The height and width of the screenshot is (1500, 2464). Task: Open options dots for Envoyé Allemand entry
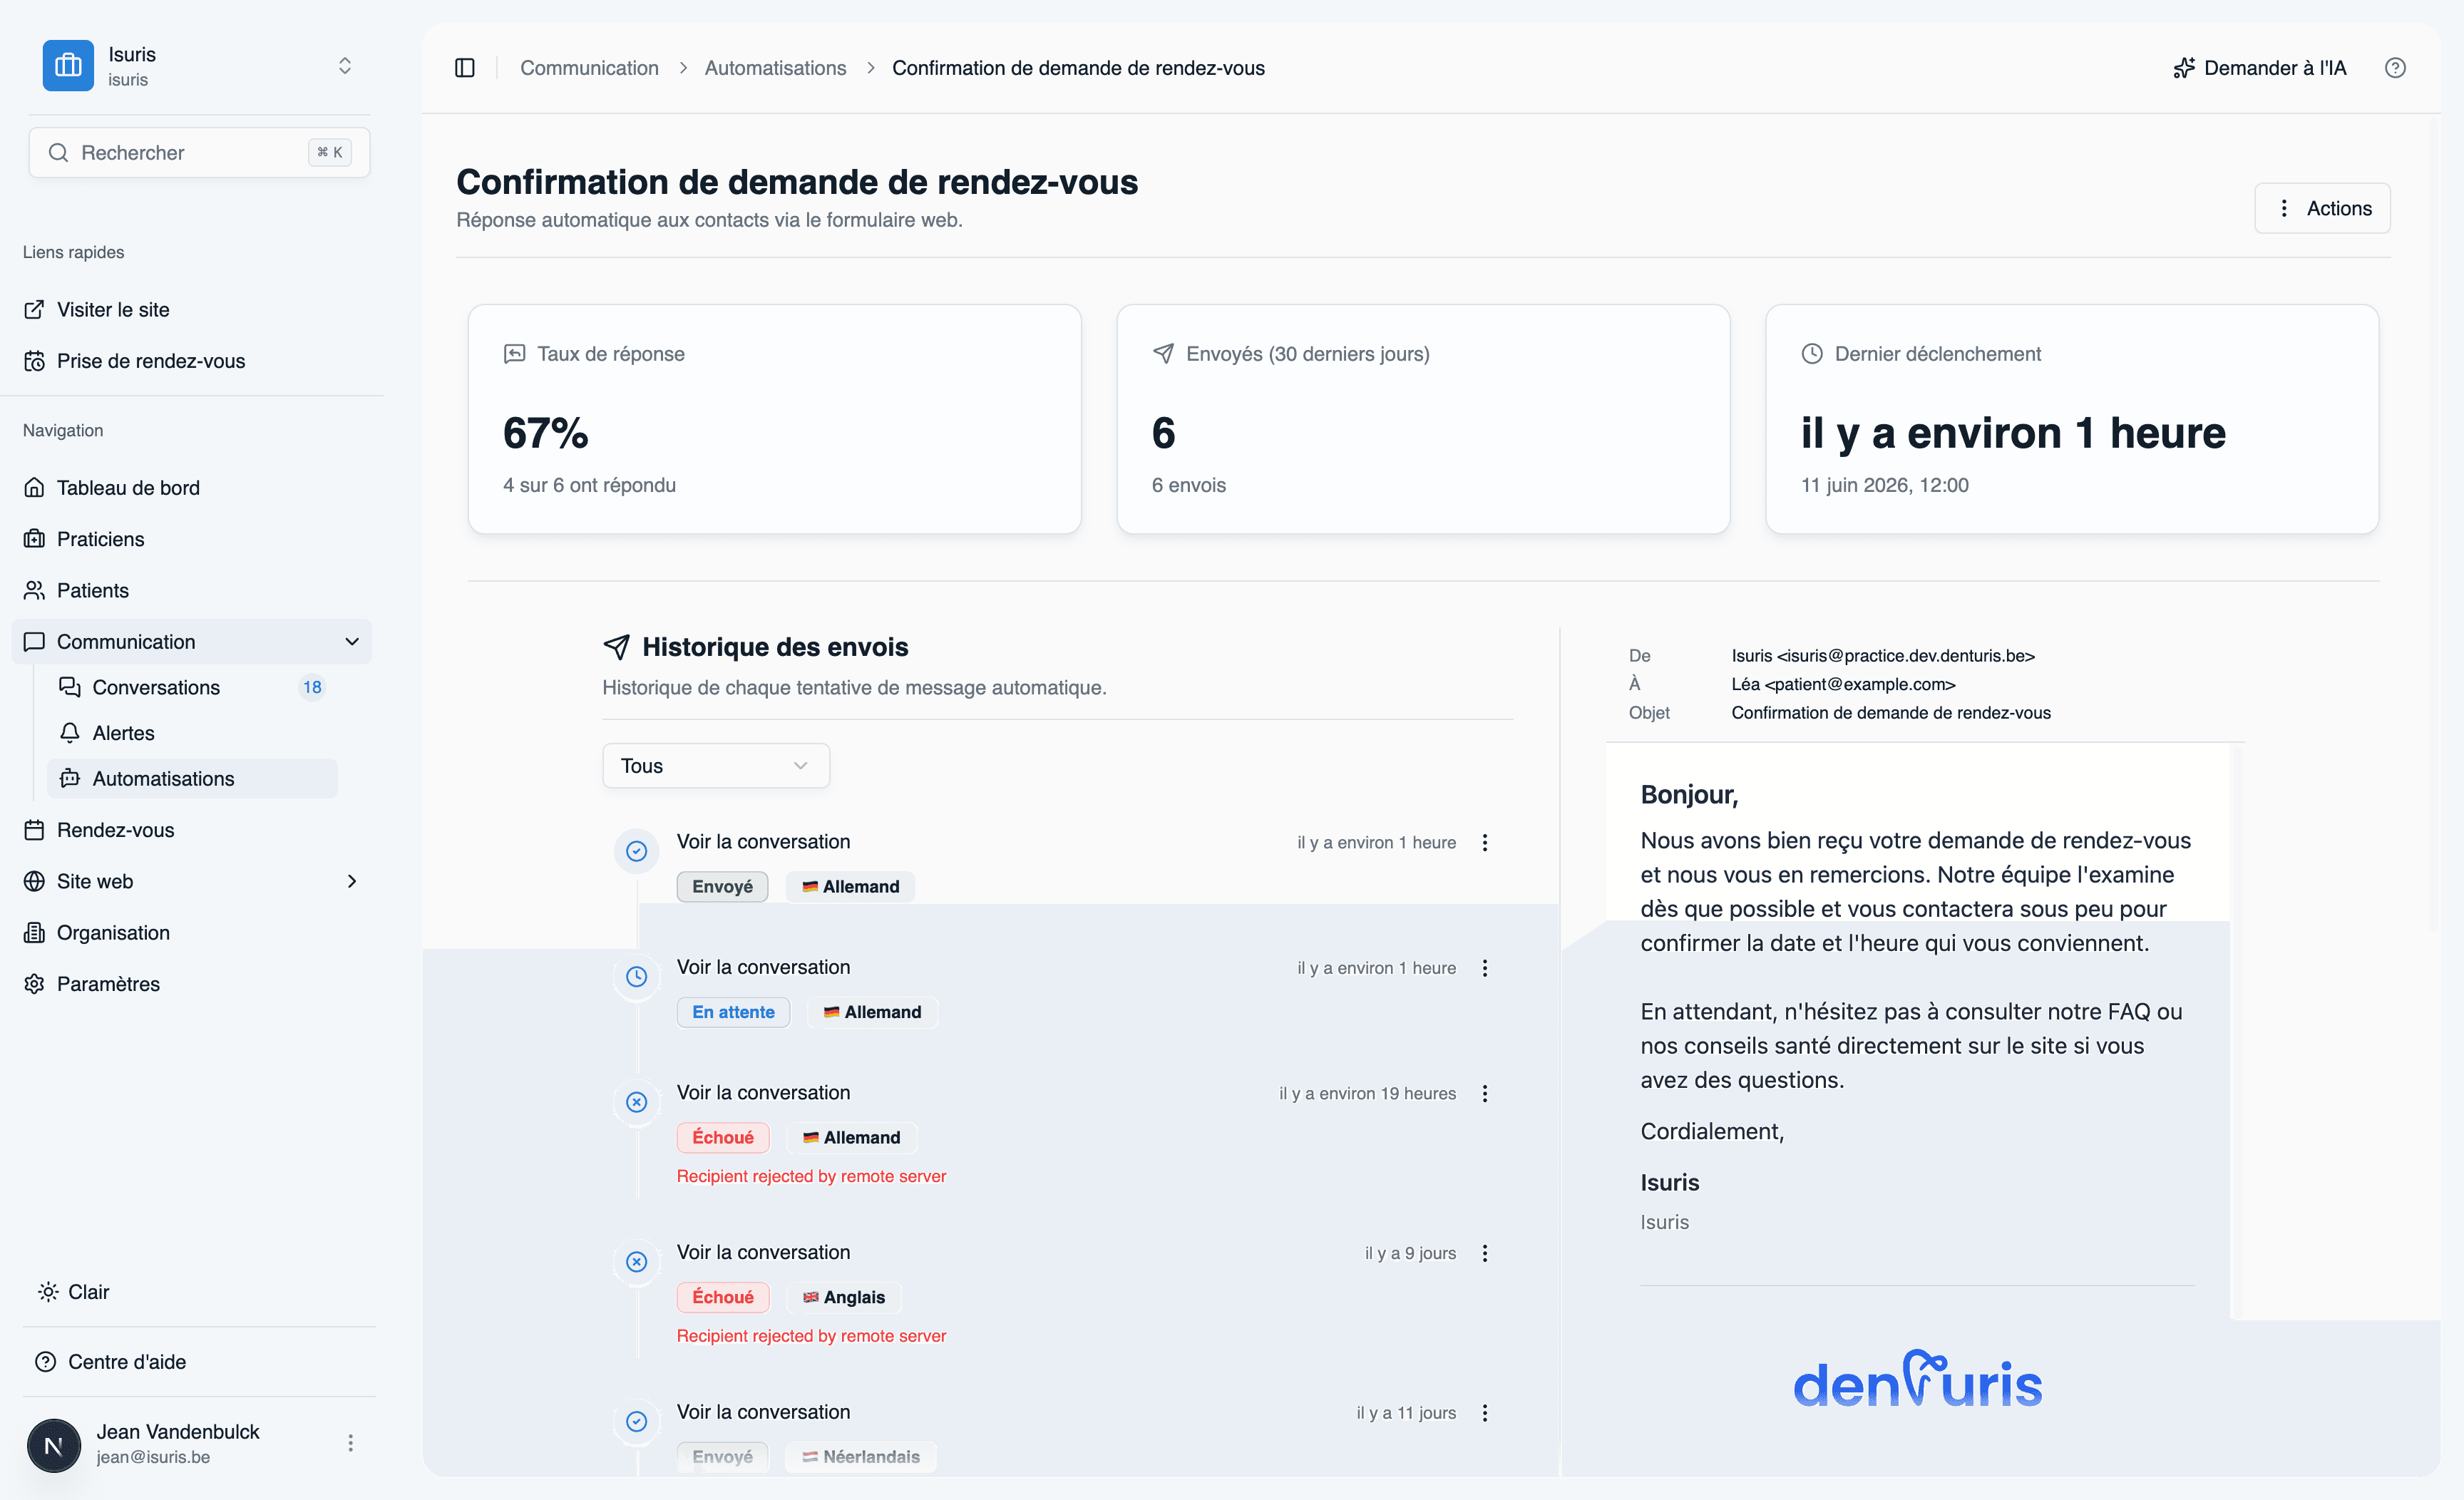1485,843
